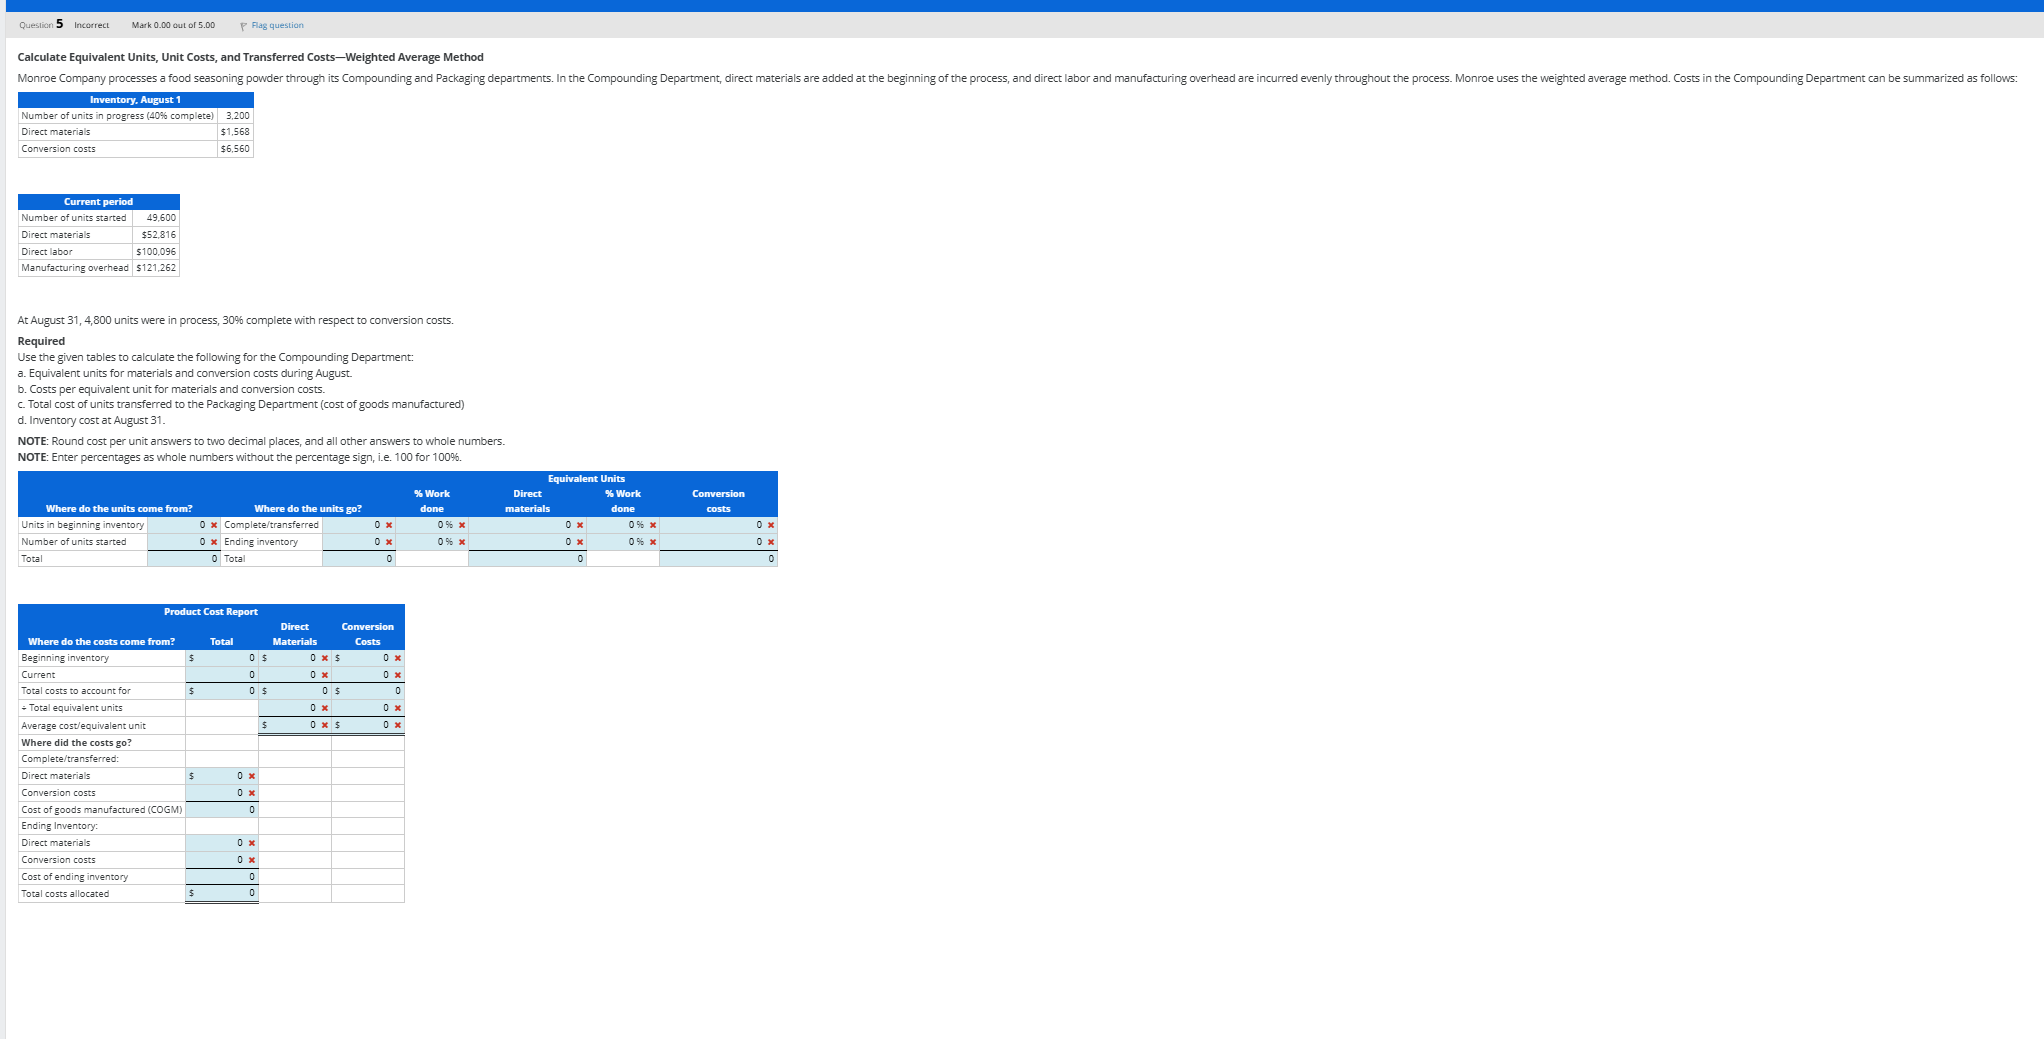Click the red X beside Units in beginning inventory
This screenshot has height=1039, width=2044.
pos(213,524)
